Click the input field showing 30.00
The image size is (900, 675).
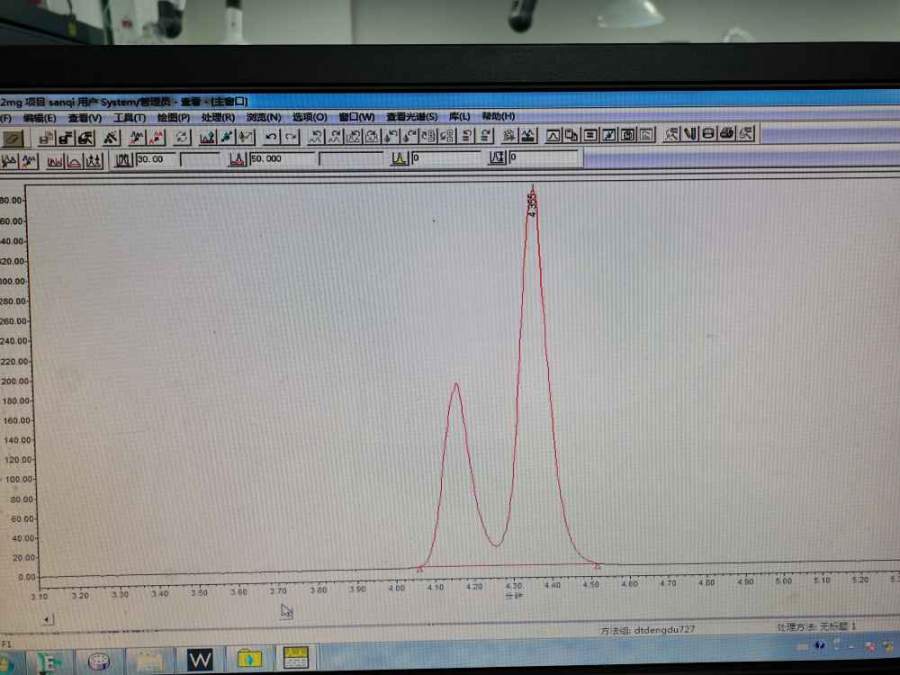(157, 159)
